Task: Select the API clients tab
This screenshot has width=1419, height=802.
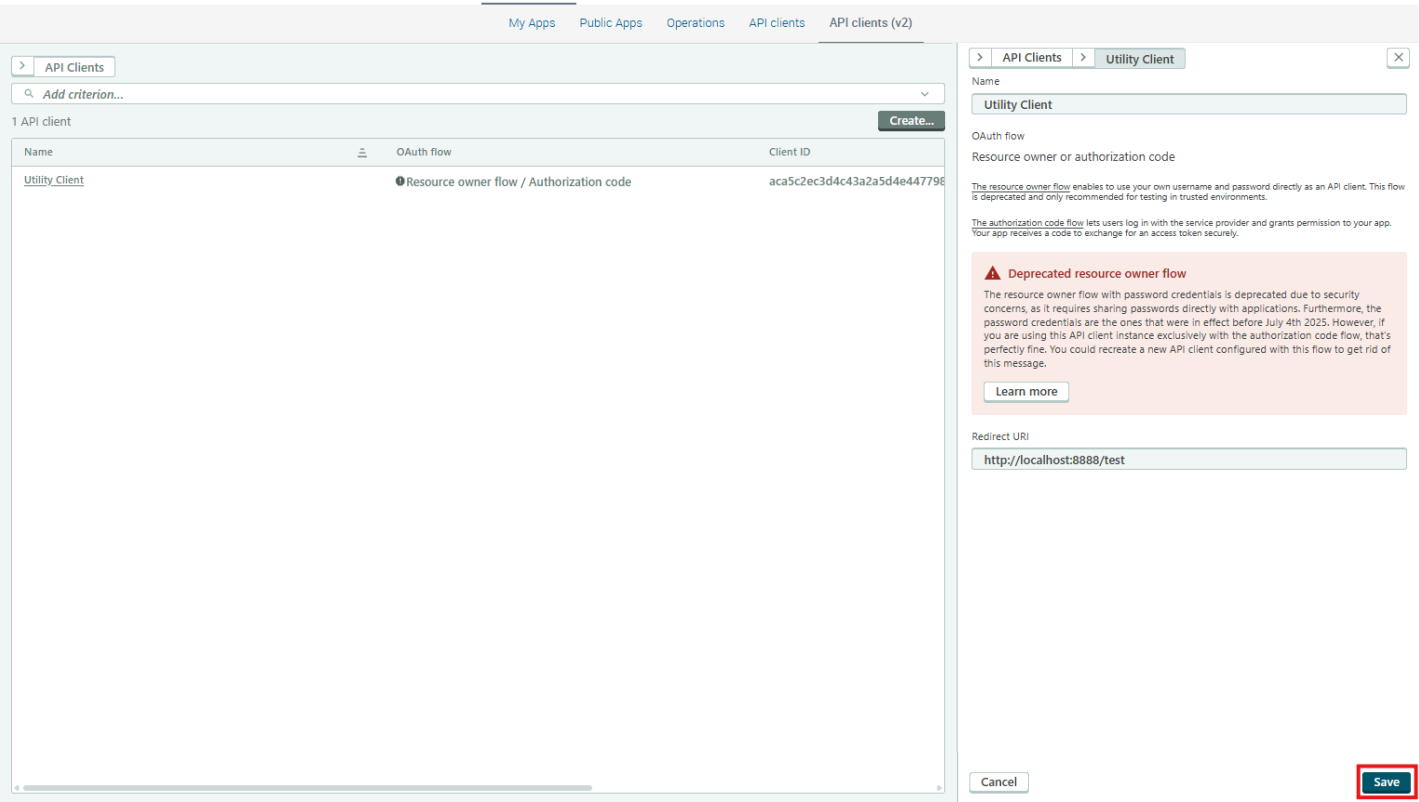Action: [776, 23]
